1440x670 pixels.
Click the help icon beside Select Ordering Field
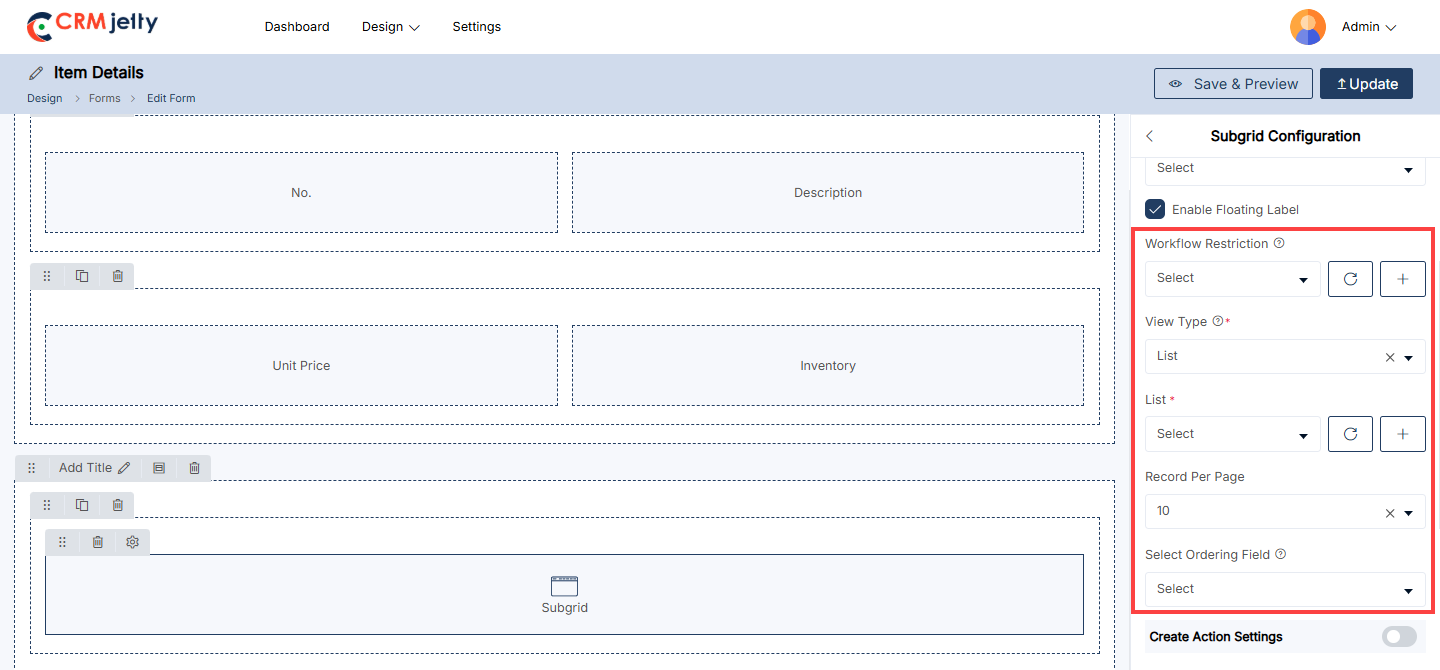pyautogui.click(x=1281, y=554)
